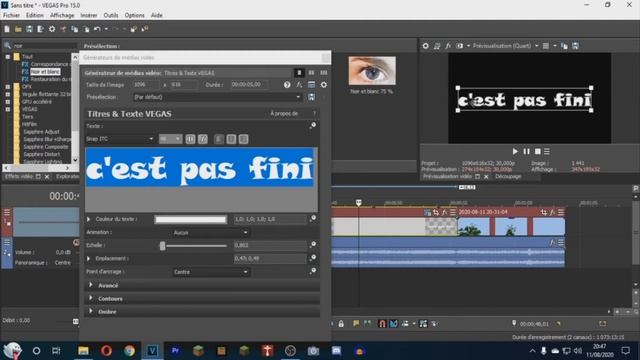Switch to the Effets vidéo tab
The image size is (640, 360).
[19, 176]
